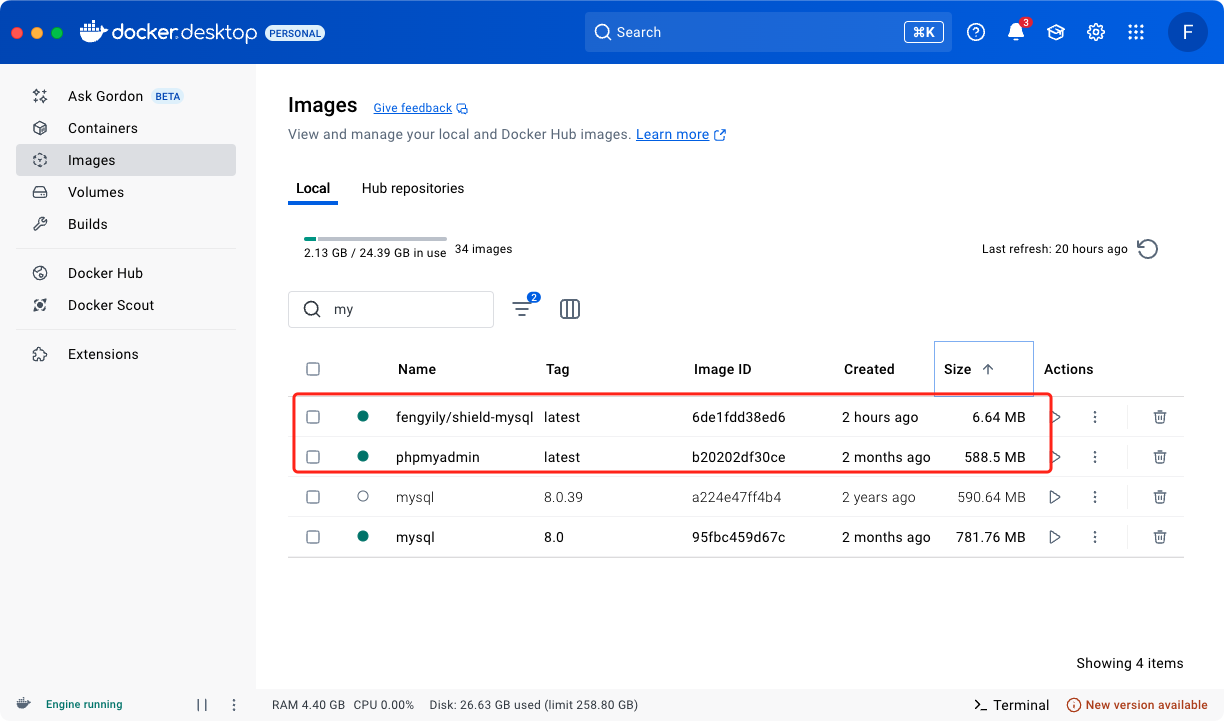This screenshot has width=1224, height=721.
Task: Click the image search field containing 'my'
Action: coord(391,310)
